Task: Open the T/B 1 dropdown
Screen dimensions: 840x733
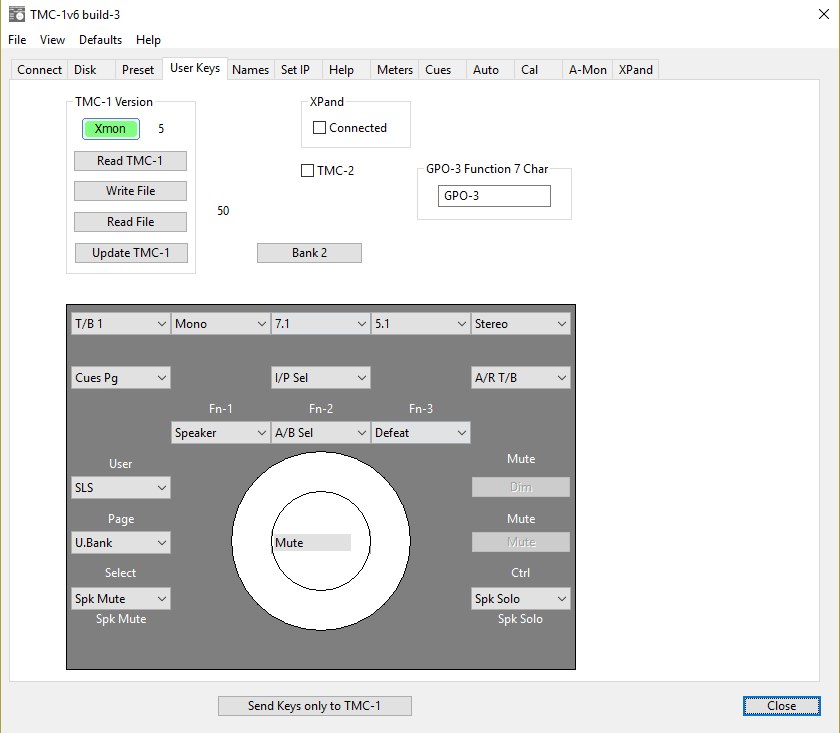Action: pyautogui.click(x=120, y=323)
